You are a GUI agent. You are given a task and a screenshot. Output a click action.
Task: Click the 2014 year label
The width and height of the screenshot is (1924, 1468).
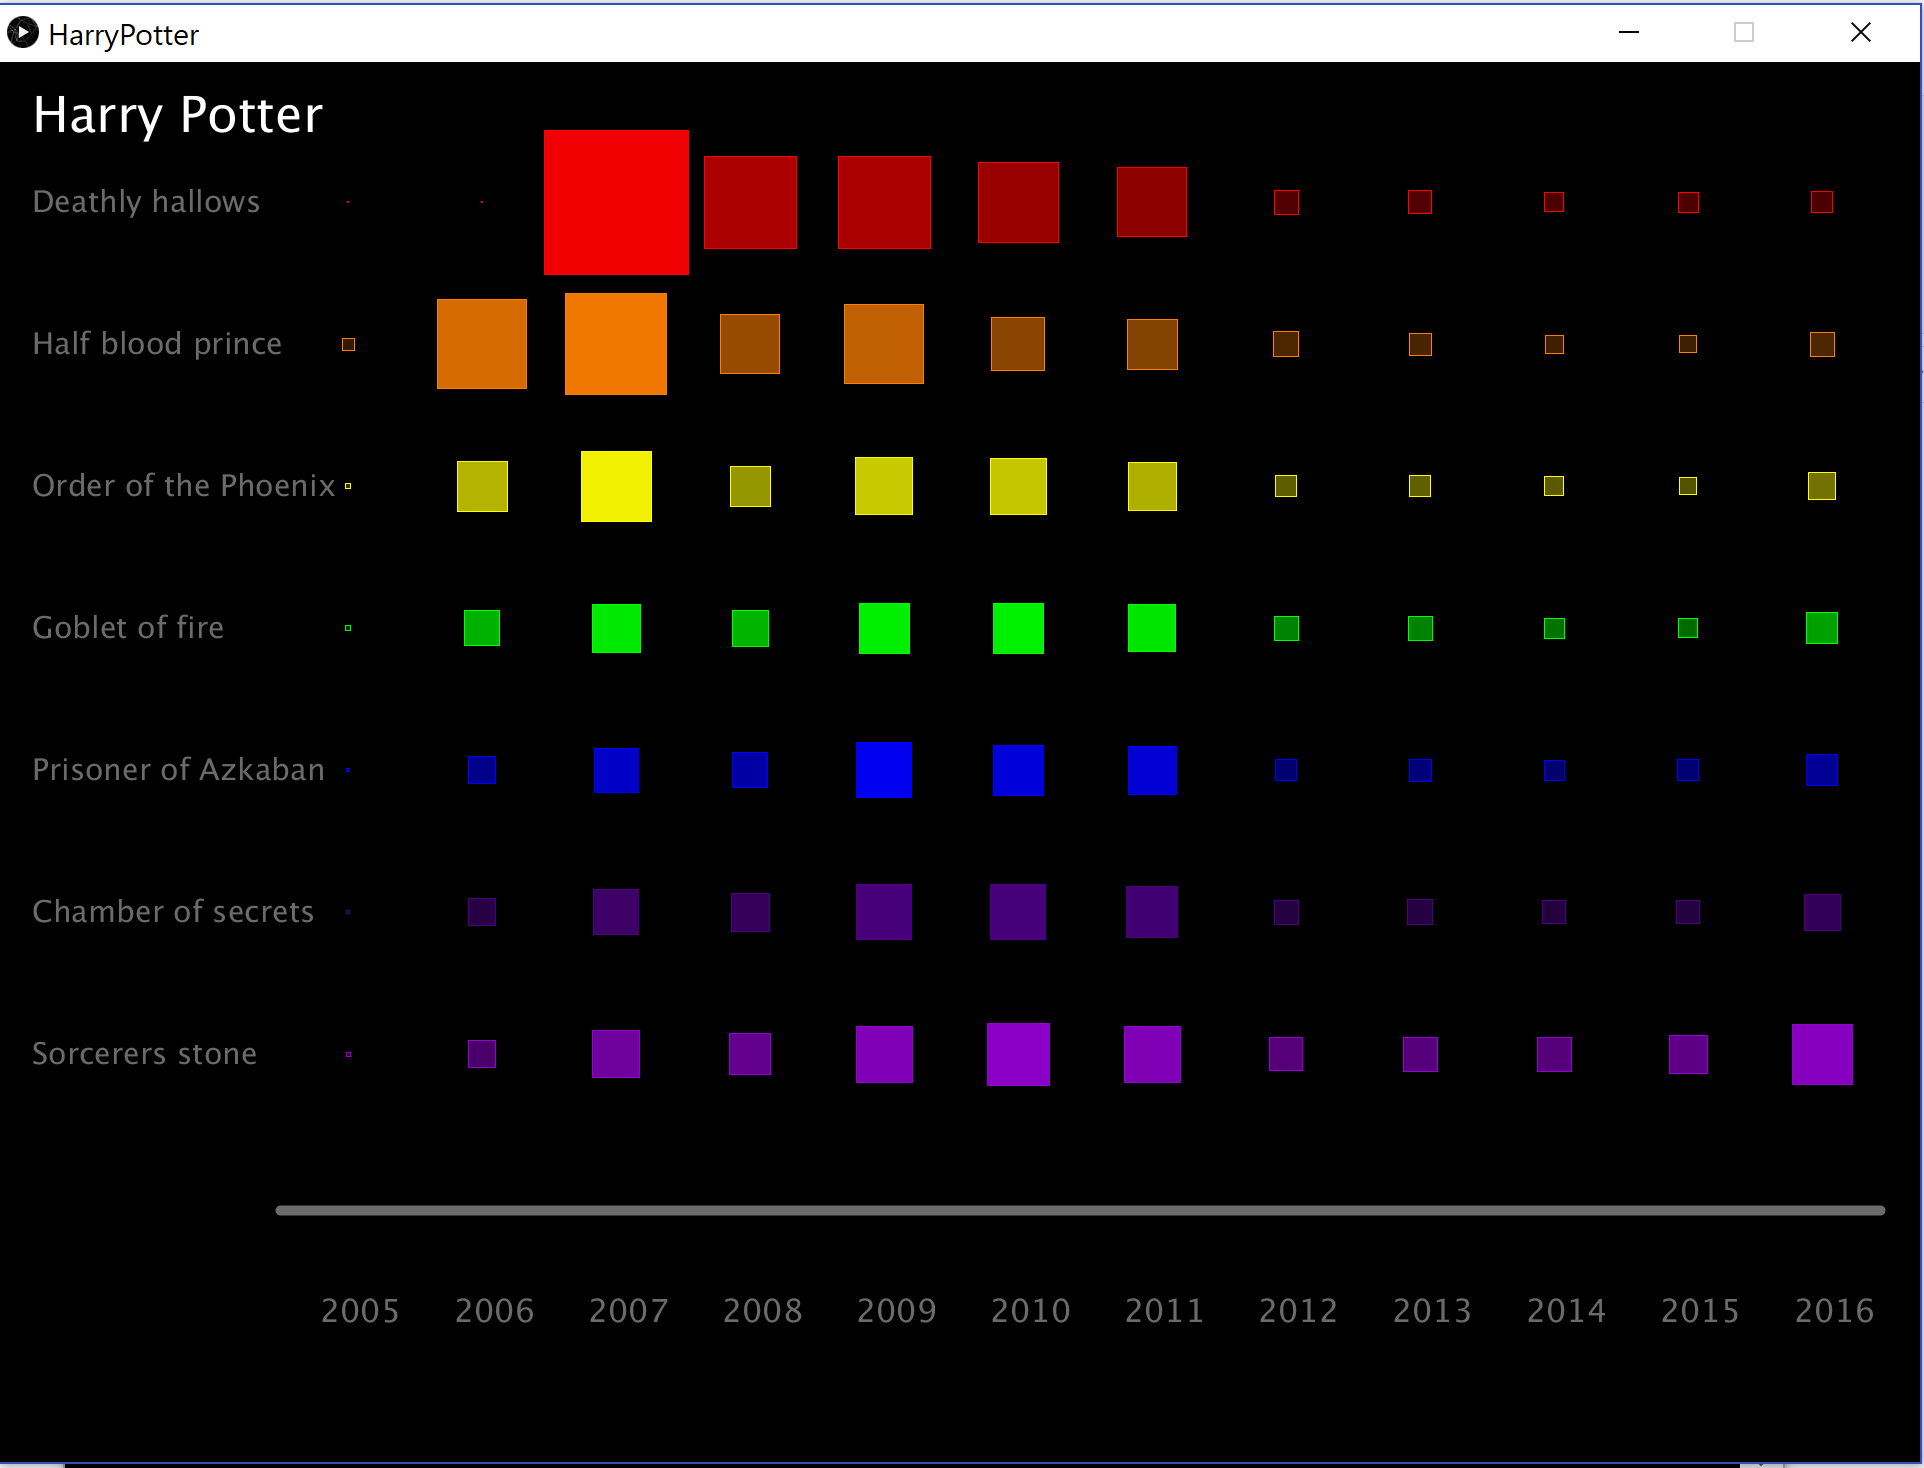pyautogui.click(x=1566, y=1311)
